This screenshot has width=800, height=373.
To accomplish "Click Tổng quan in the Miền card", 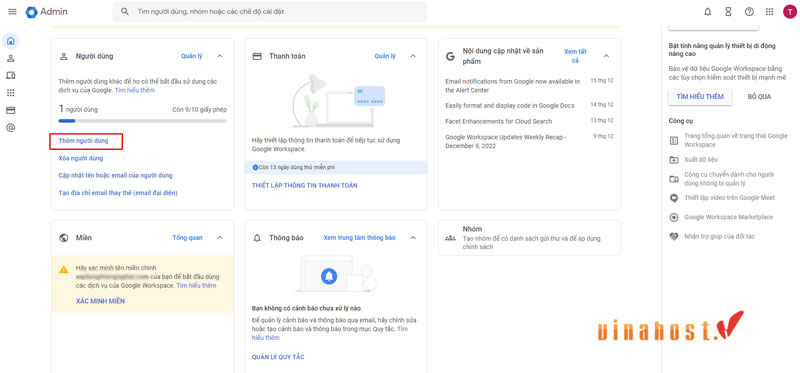I will (187, 238).
